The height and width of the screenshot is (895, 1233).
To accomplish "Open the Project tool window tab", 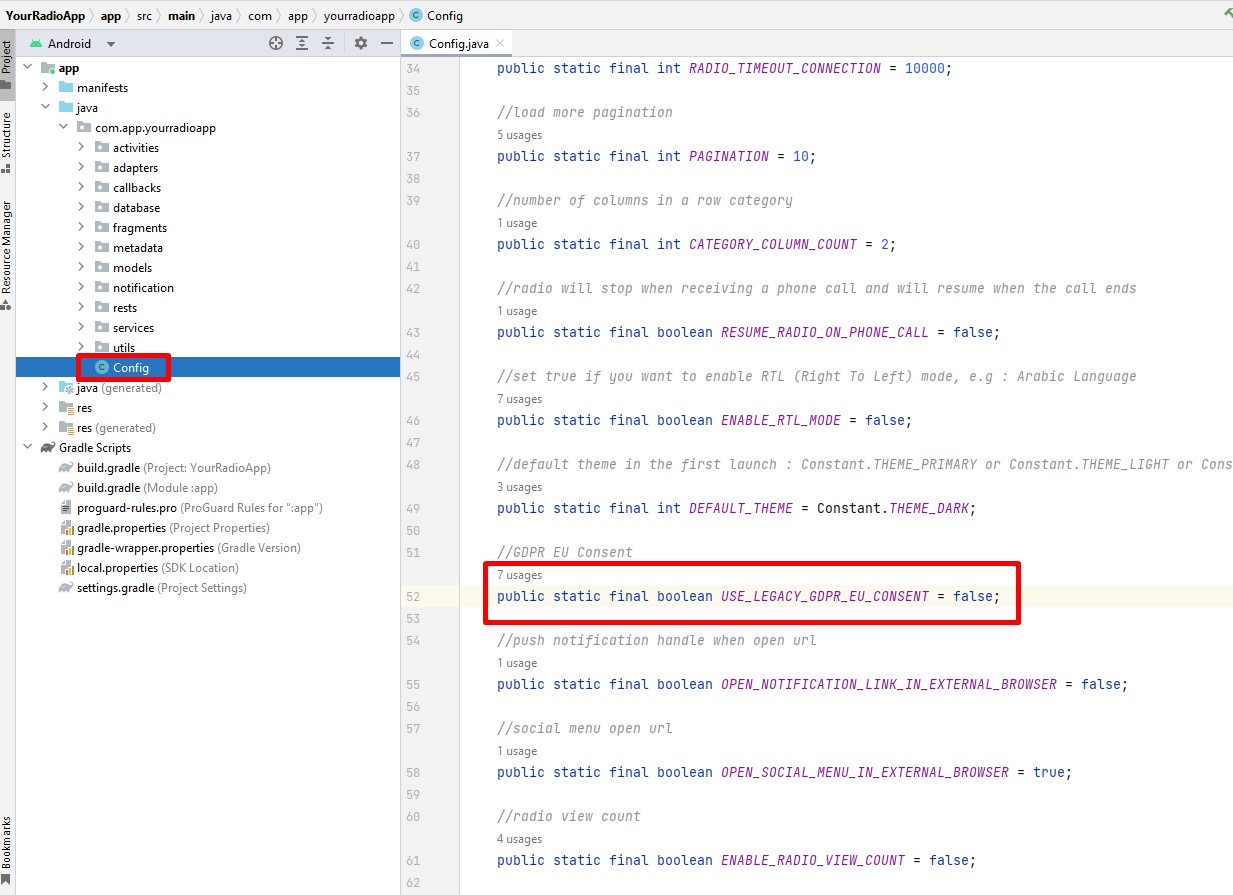I will [x=7, y=63].
